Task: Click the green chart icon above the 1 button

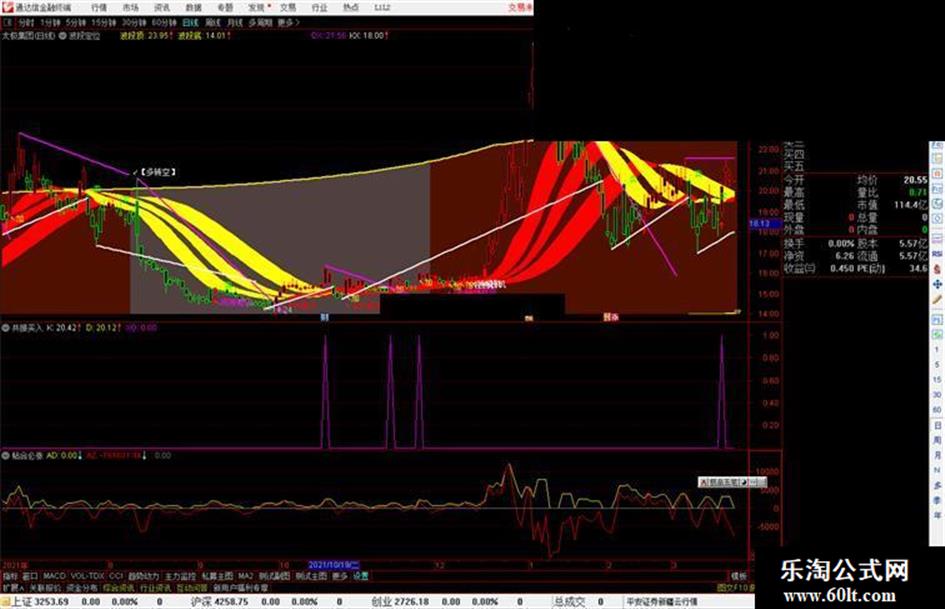Action: tap(937, 334)
